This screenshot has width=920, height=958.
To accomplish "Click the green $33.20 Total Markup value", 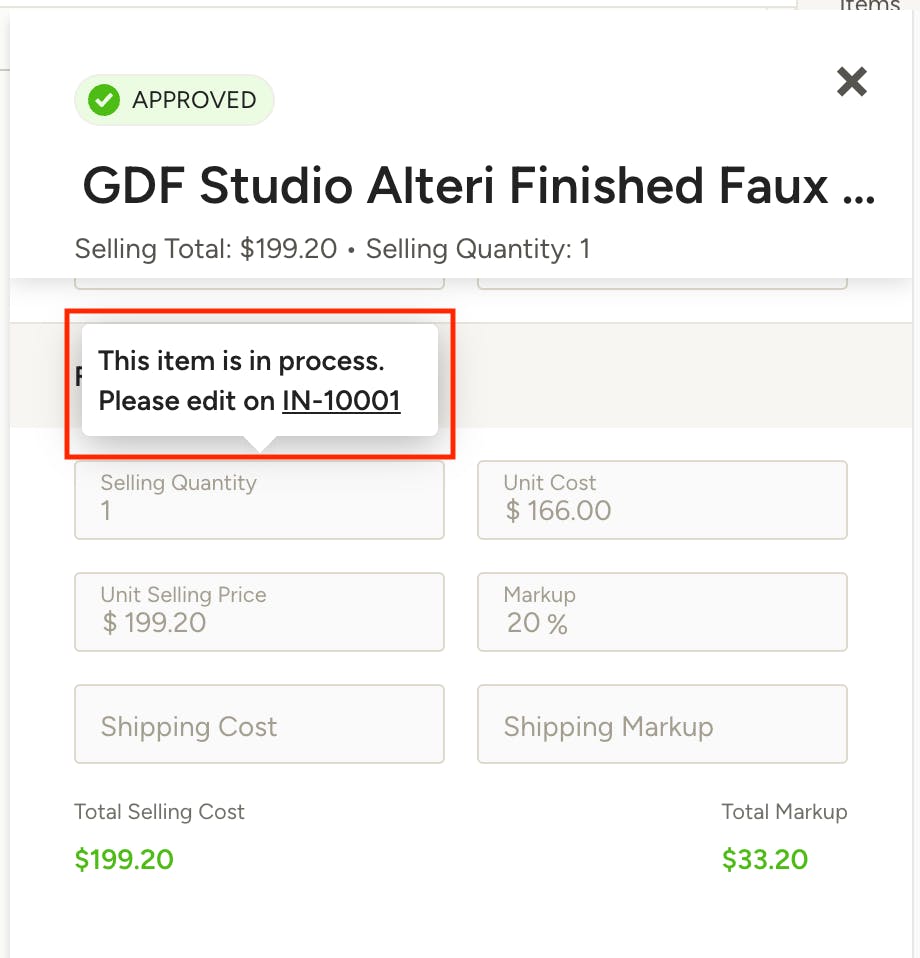I will [x=765, y=859].
